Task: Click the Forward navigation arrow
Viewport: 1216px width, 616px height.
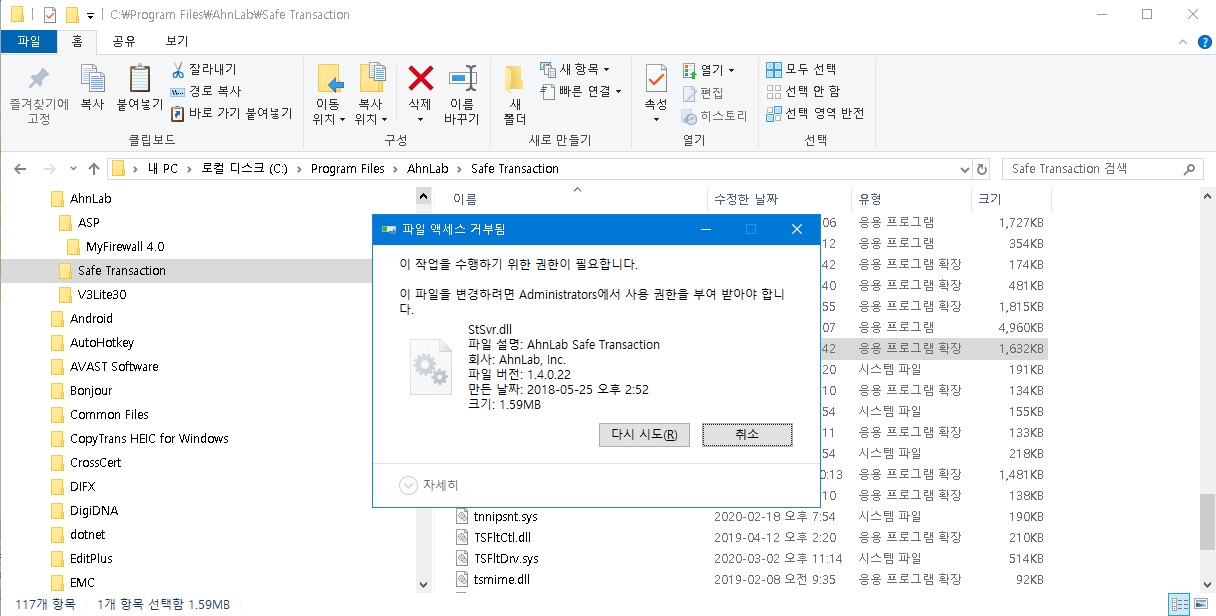Action: [x=50, y=168]
